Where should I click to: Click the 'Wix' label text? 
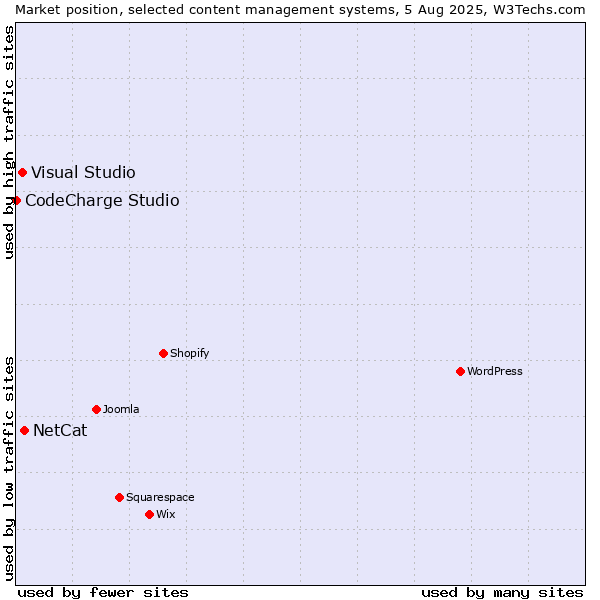(166, 514)
